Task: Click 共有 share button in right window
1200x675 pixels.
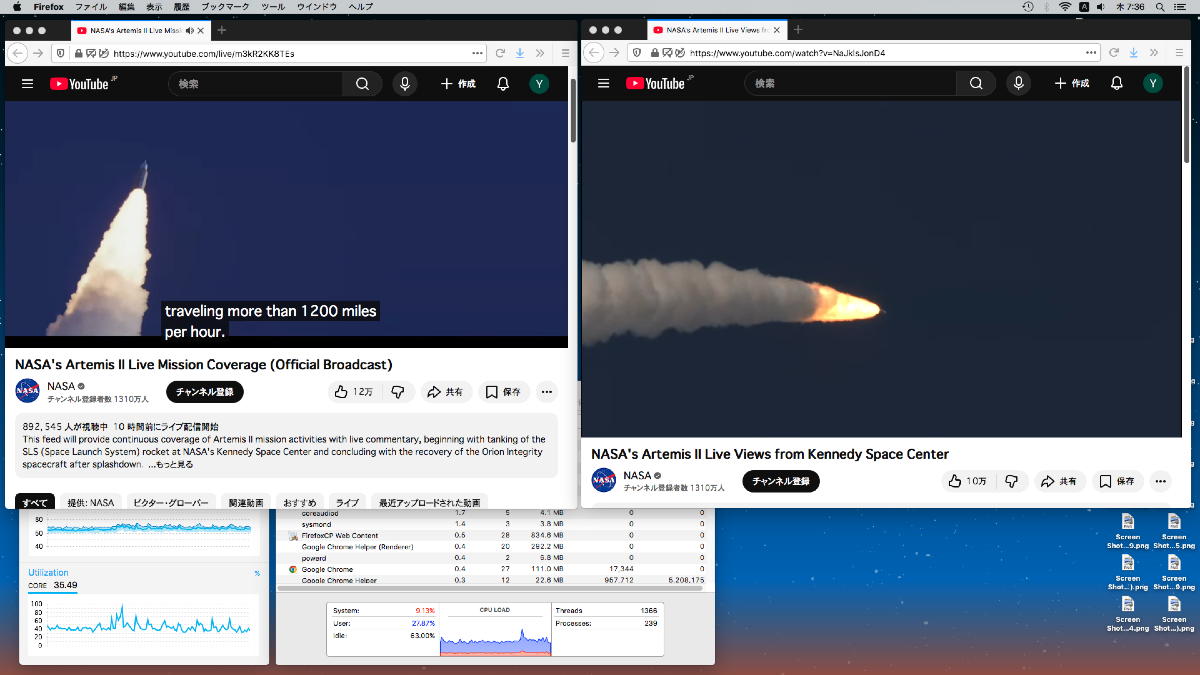Action: tap(1059, 481)
